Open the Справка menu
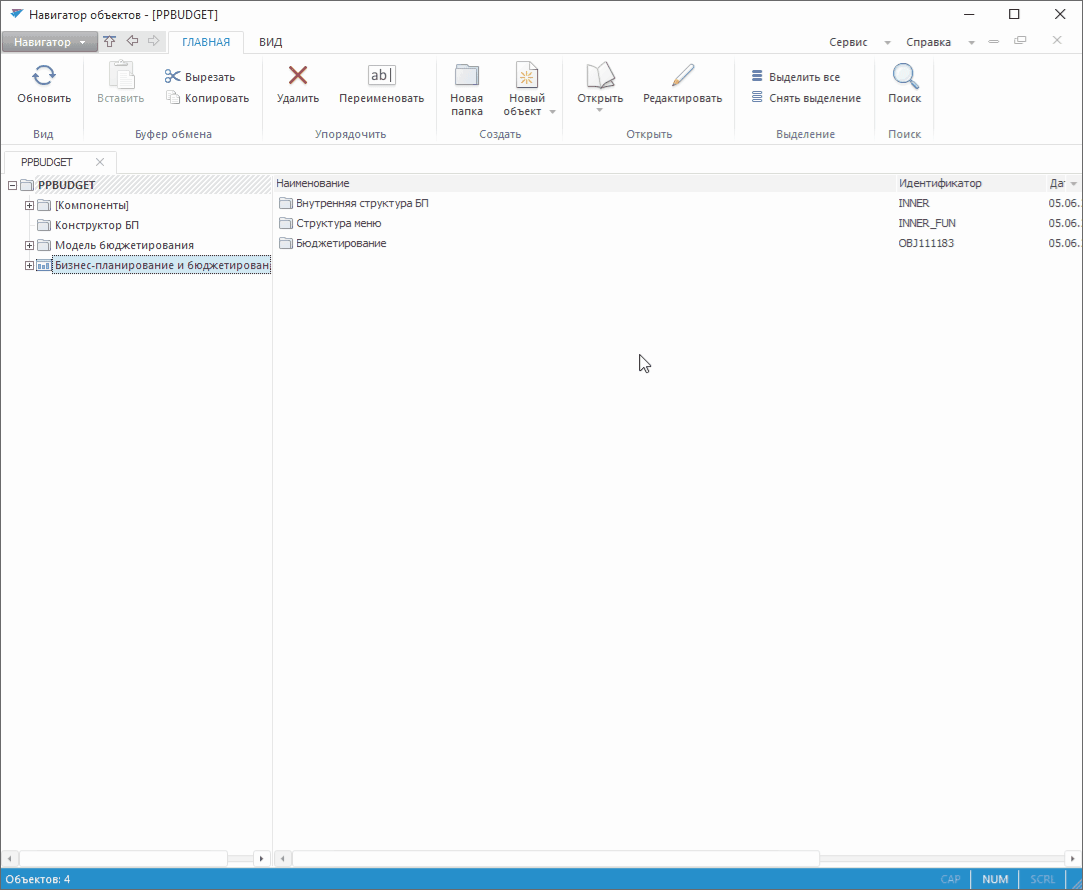1083x890 pixels. pos(928,42)
